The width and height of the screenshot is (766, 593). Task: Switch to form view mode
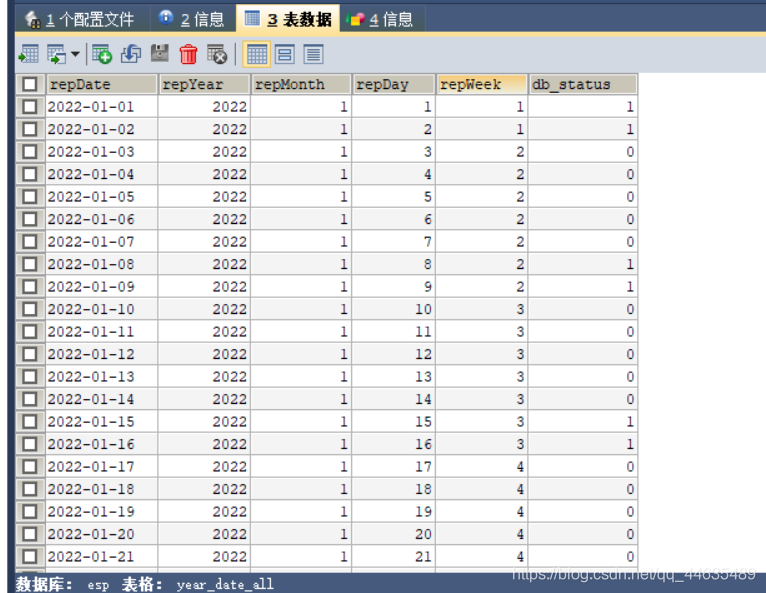pos(285,54)
